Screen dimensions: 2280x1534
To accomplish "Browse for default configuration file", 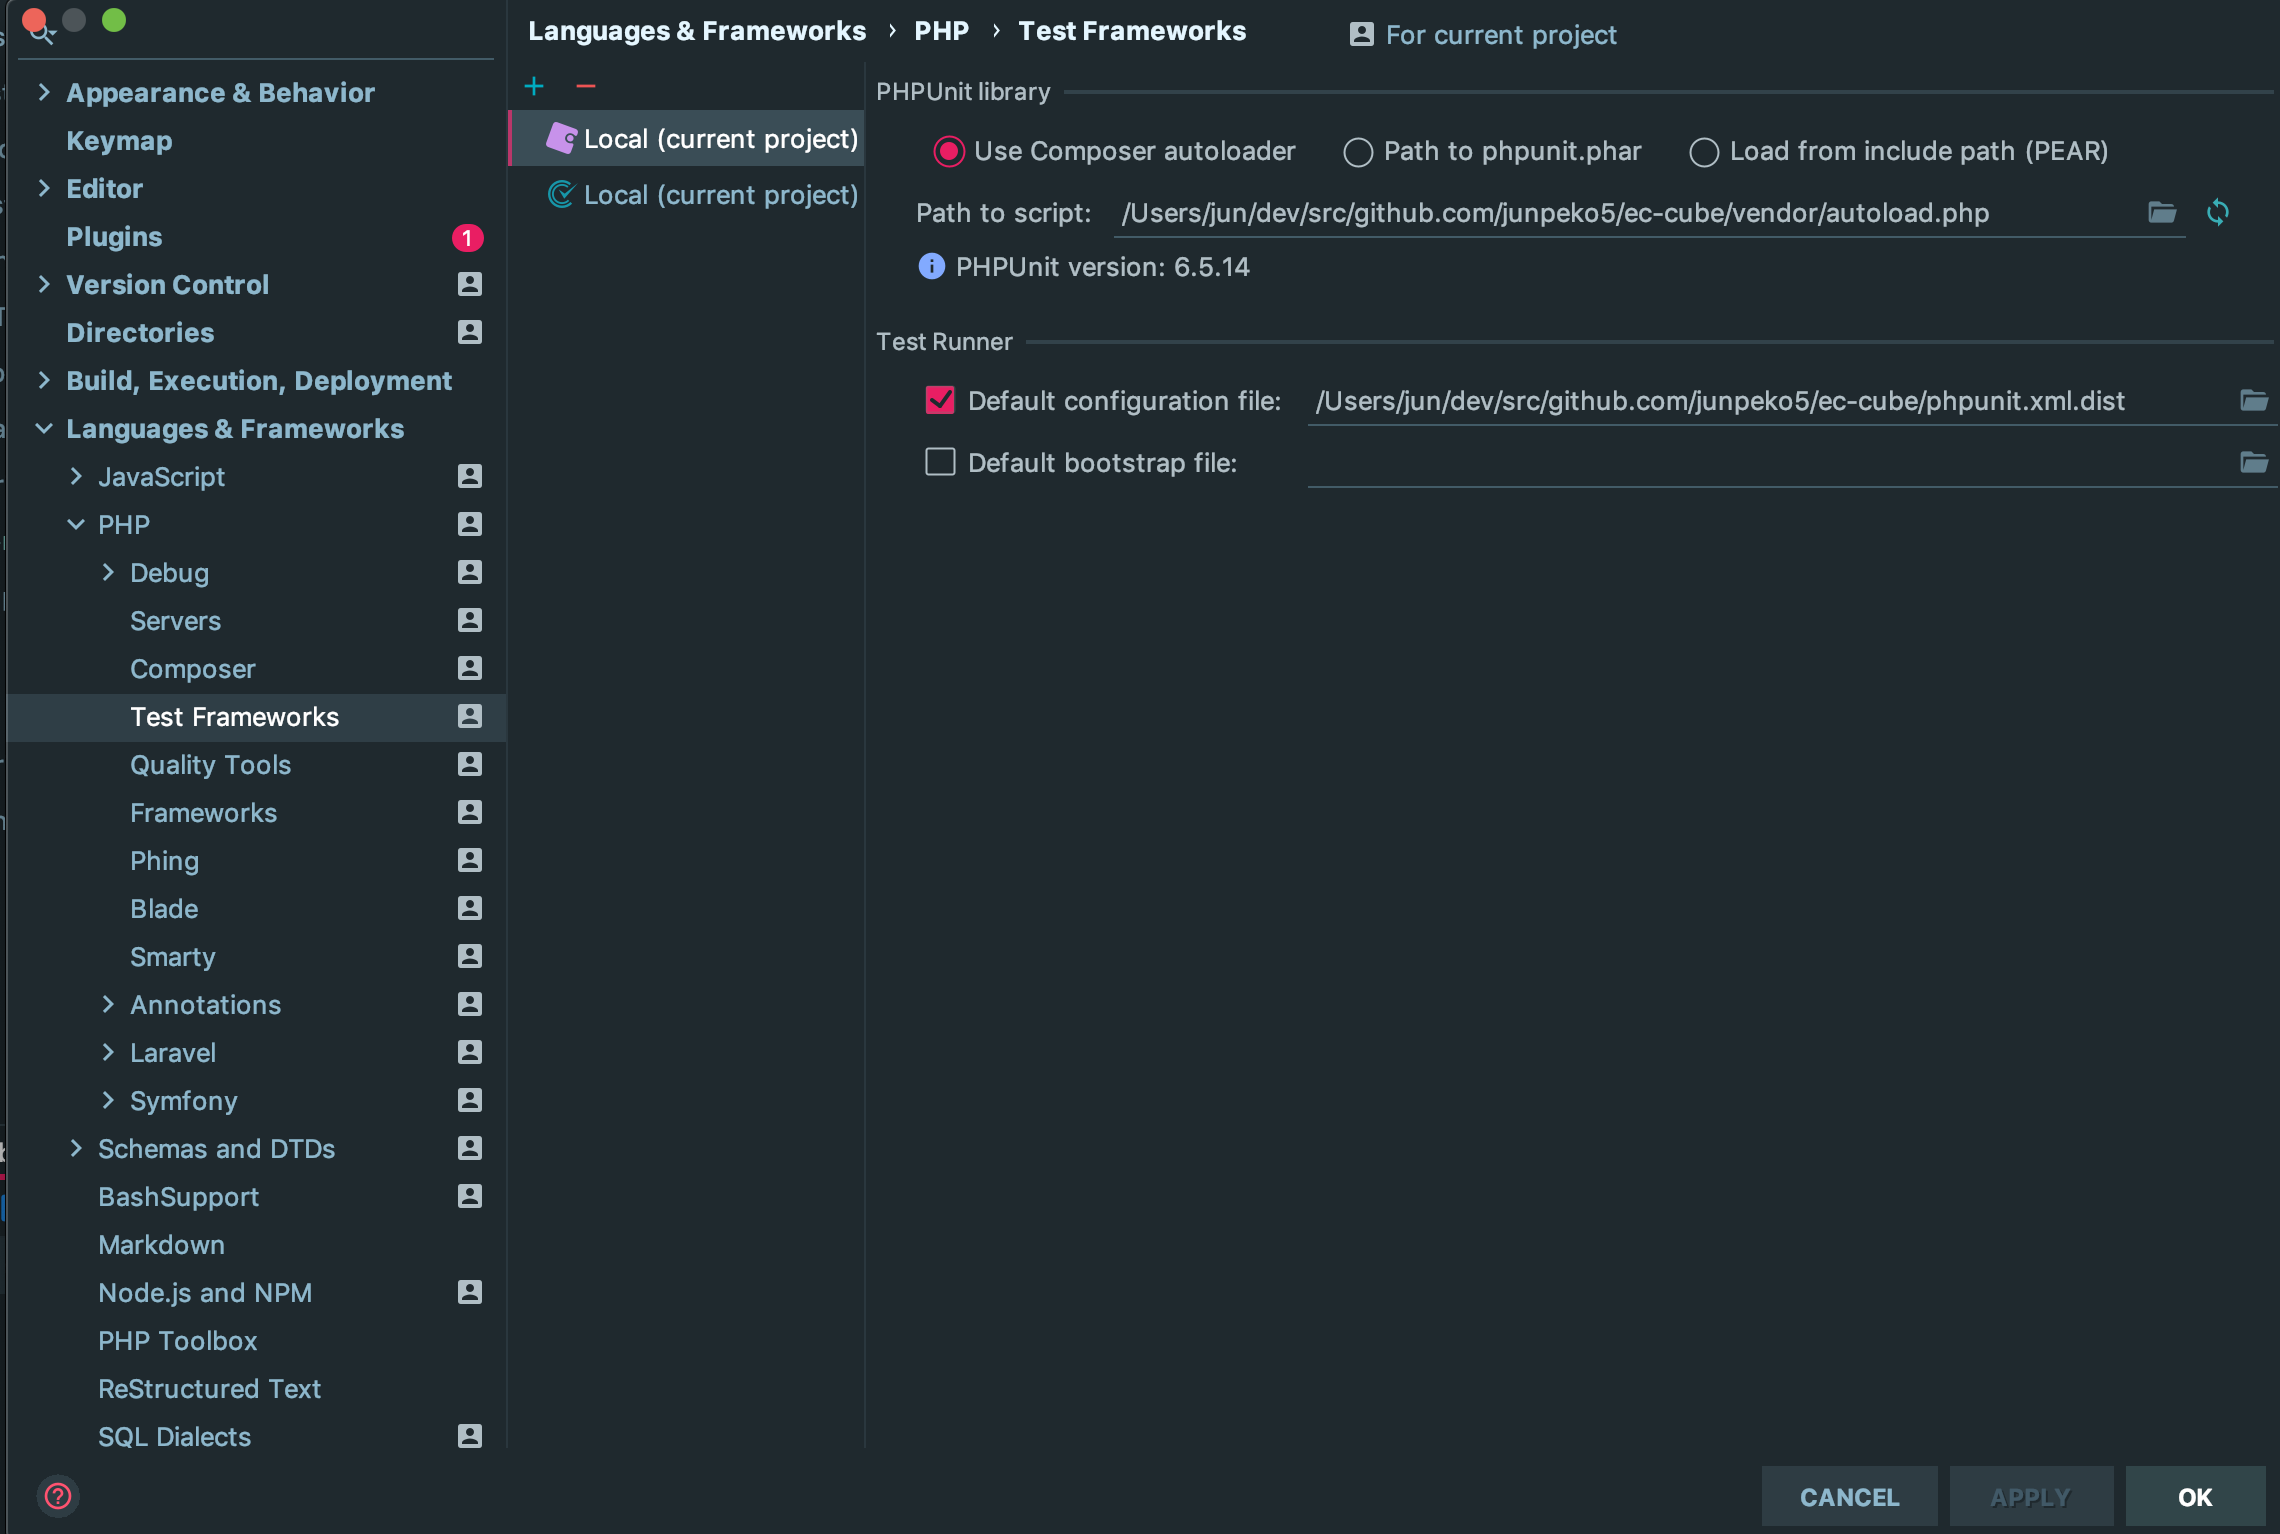I will click(x=2253, y=401).
